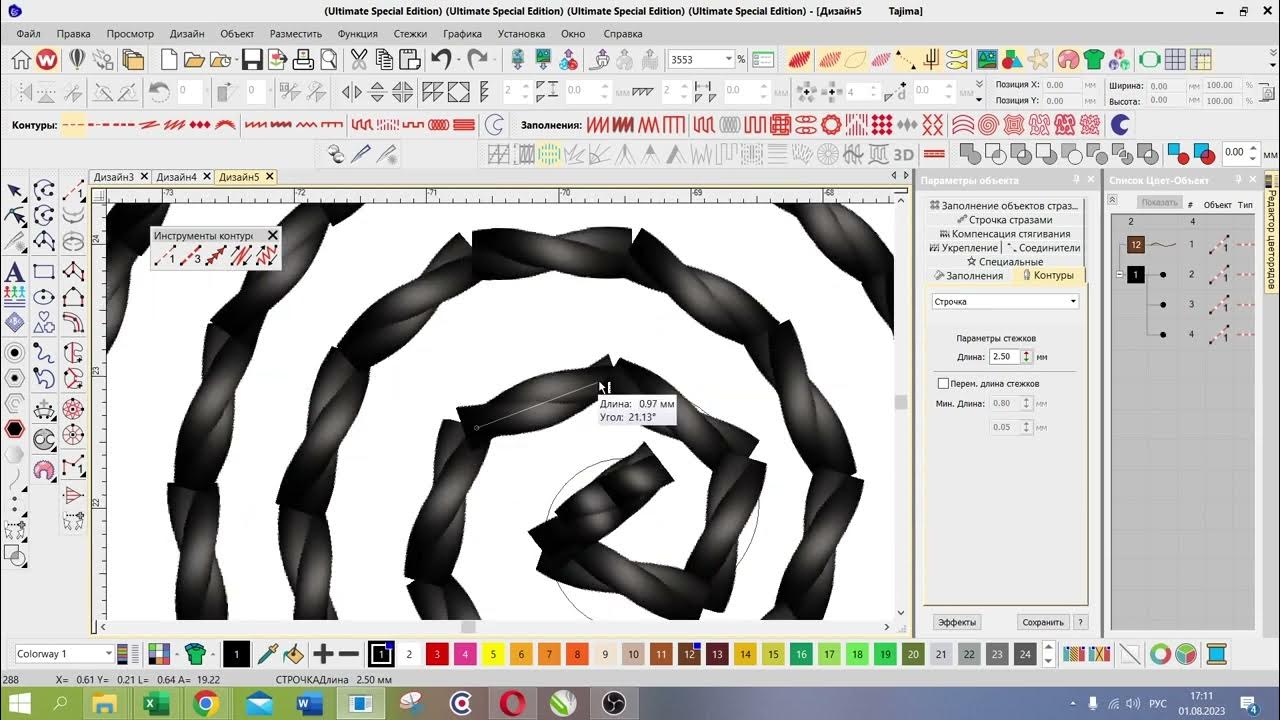Click the eyedropper color pick icon
Screen dimensions: 1280x720
(267, 654)
